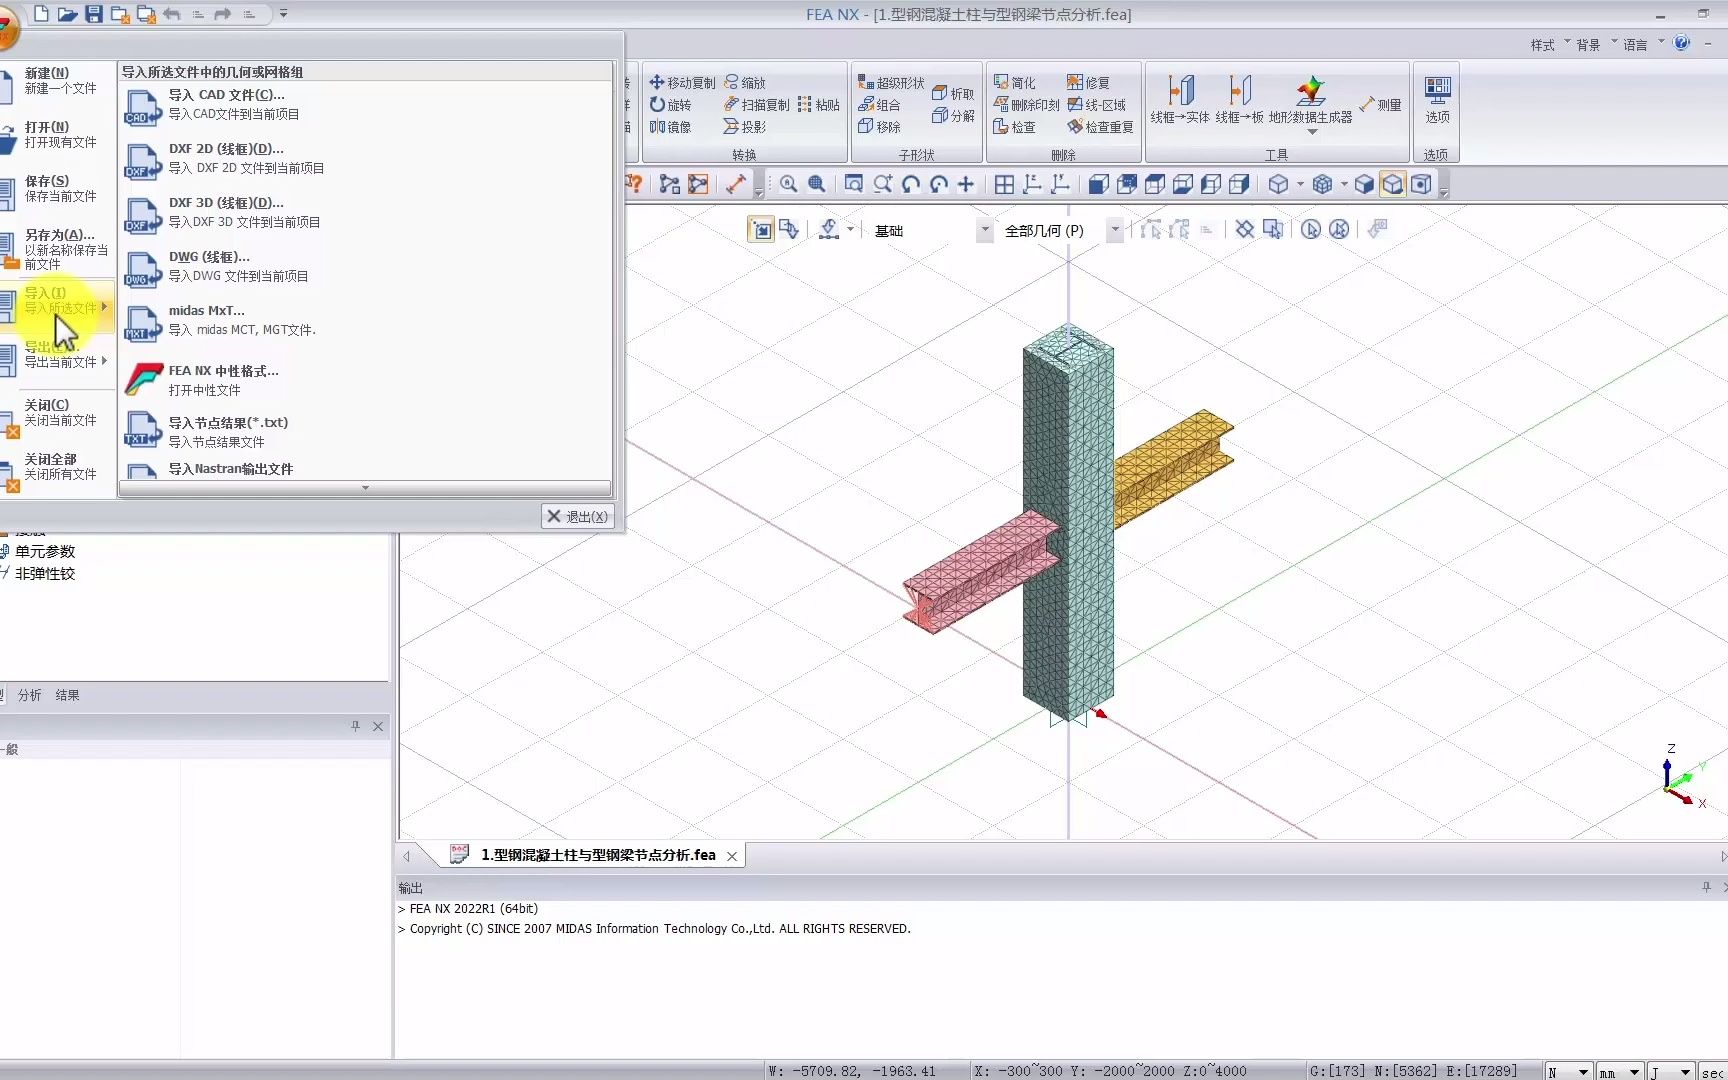Screen dimensions: 1728x1080
Task: Toggle the active selection mode button left of 基础
Action: 761,230
